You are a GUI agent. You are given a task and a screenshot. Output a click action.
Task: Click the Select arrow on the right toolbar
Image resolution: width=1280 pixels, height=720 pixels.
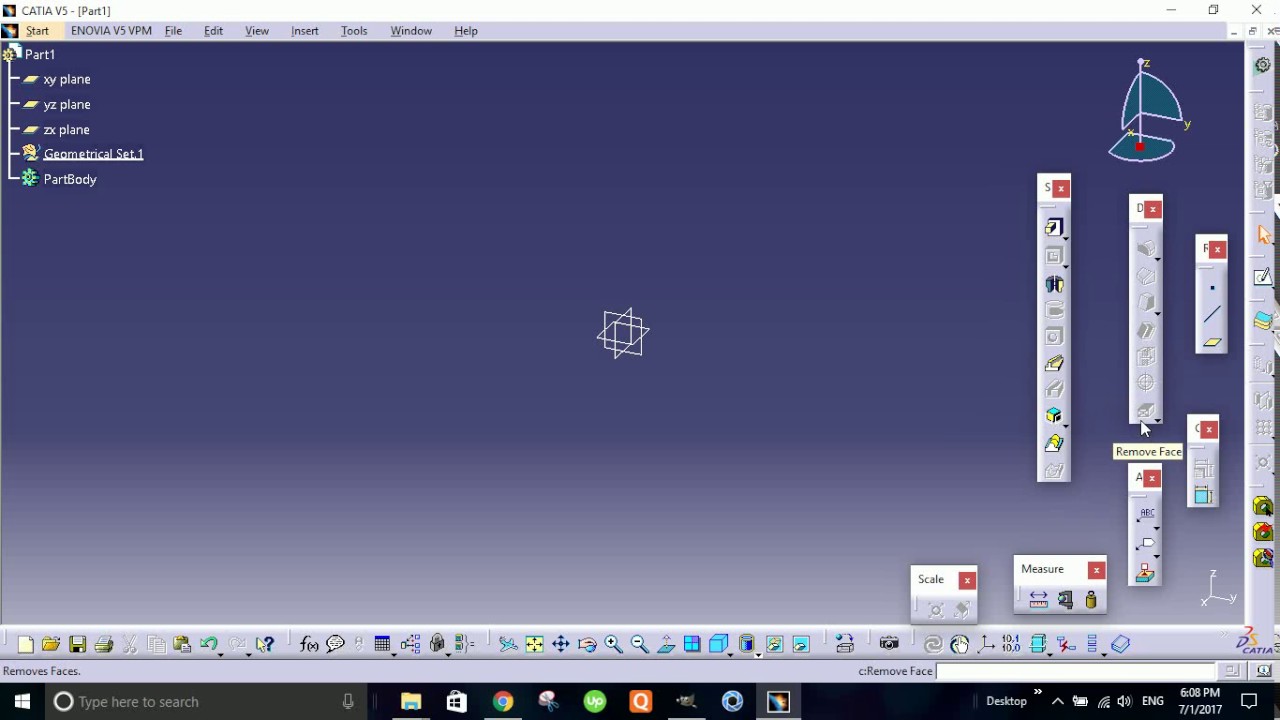1264,235
